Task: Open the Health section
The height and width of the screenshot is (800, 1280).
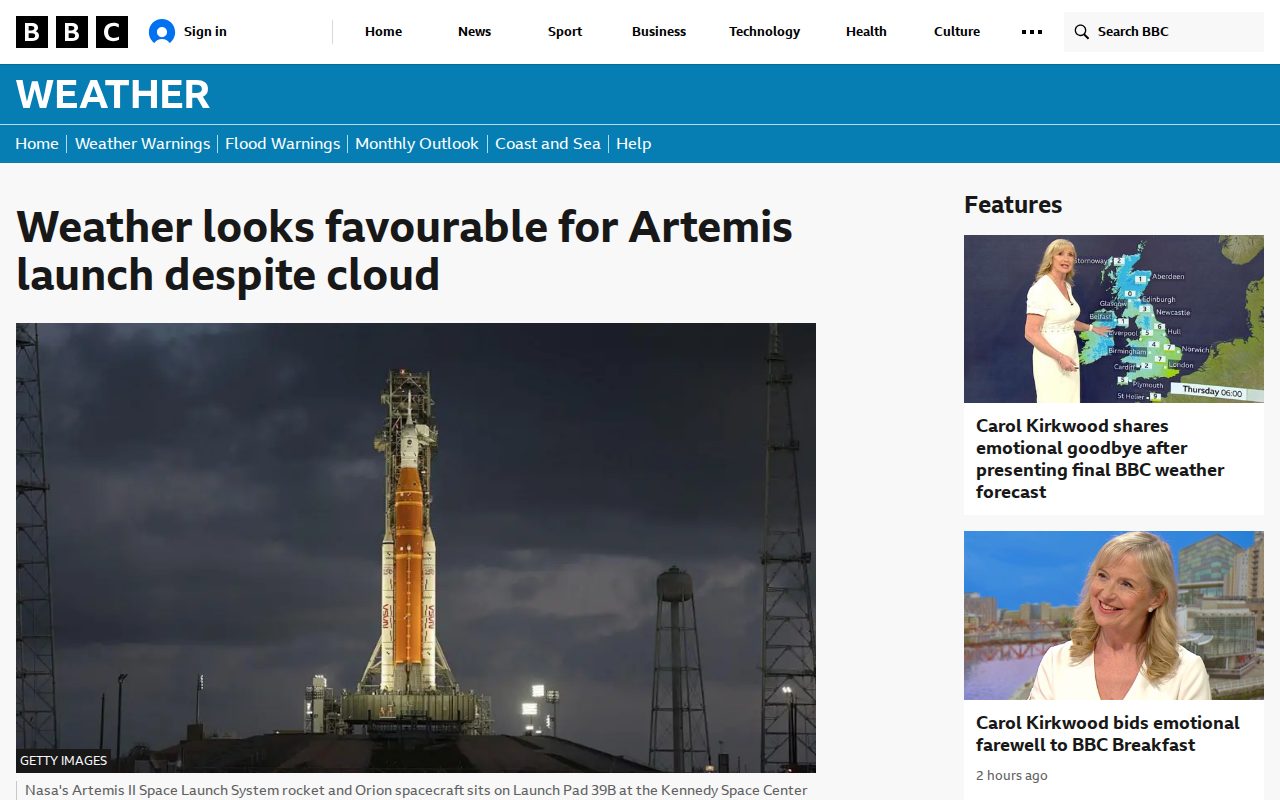Action: (866, 32)
